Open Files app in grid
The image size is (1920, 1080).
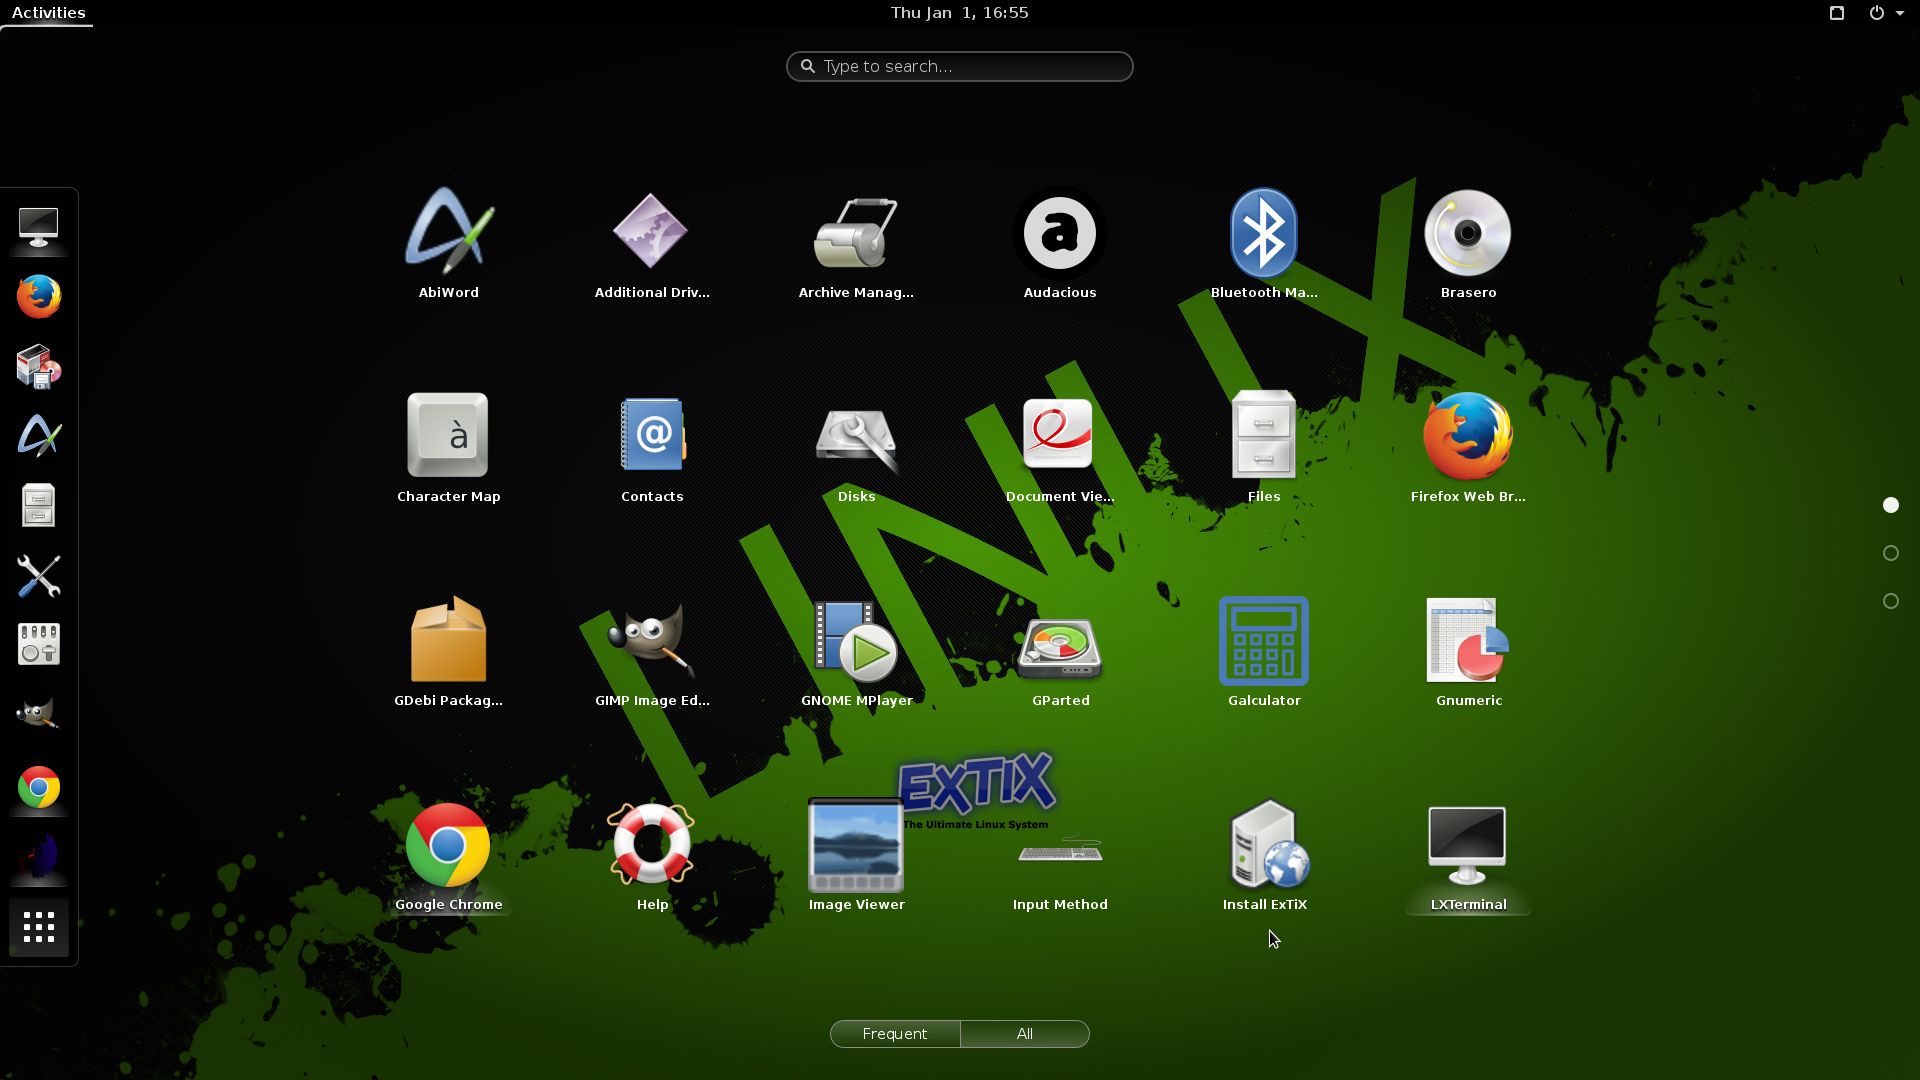pyautogui.click(x=1264, y=449)
